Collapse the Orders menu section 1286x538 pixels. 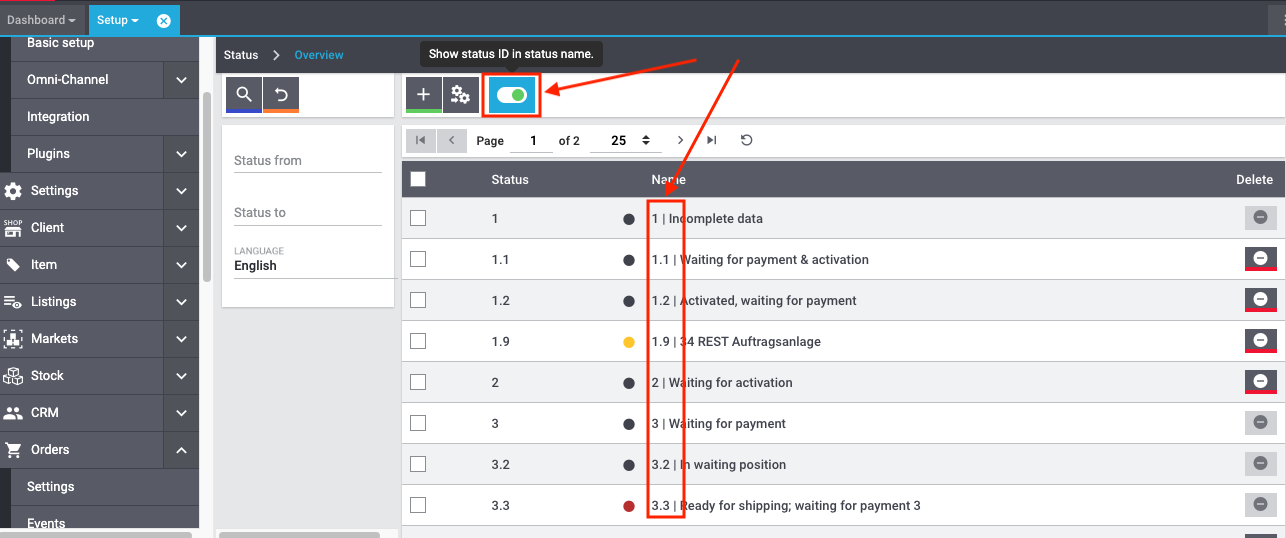(181, 450)
